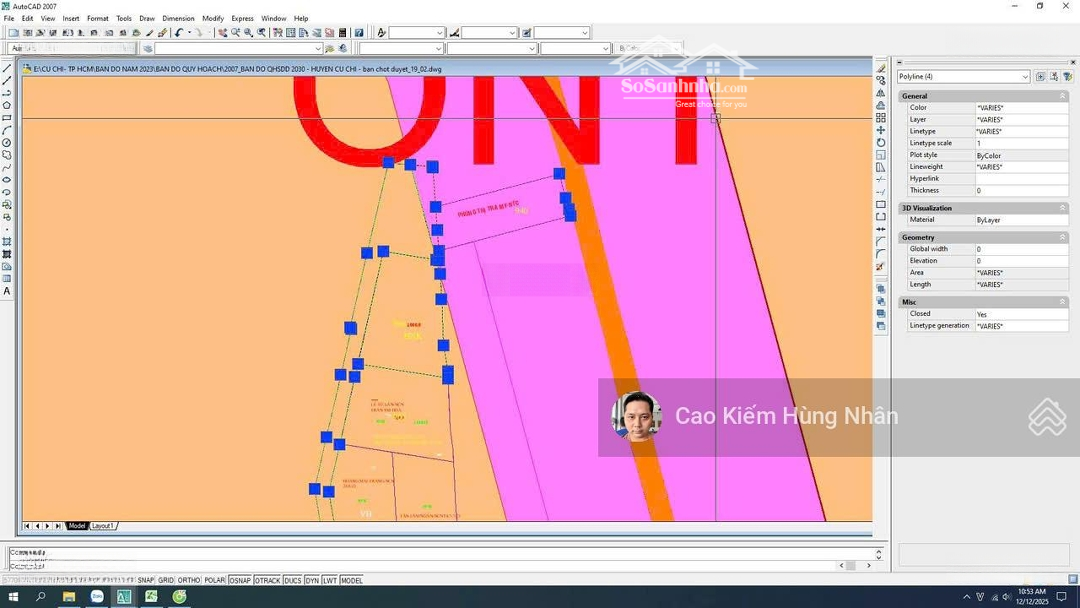Viewport: 1080px width, 608px height.
Task: Collapse the General properties section
Action: point(1062,96)
